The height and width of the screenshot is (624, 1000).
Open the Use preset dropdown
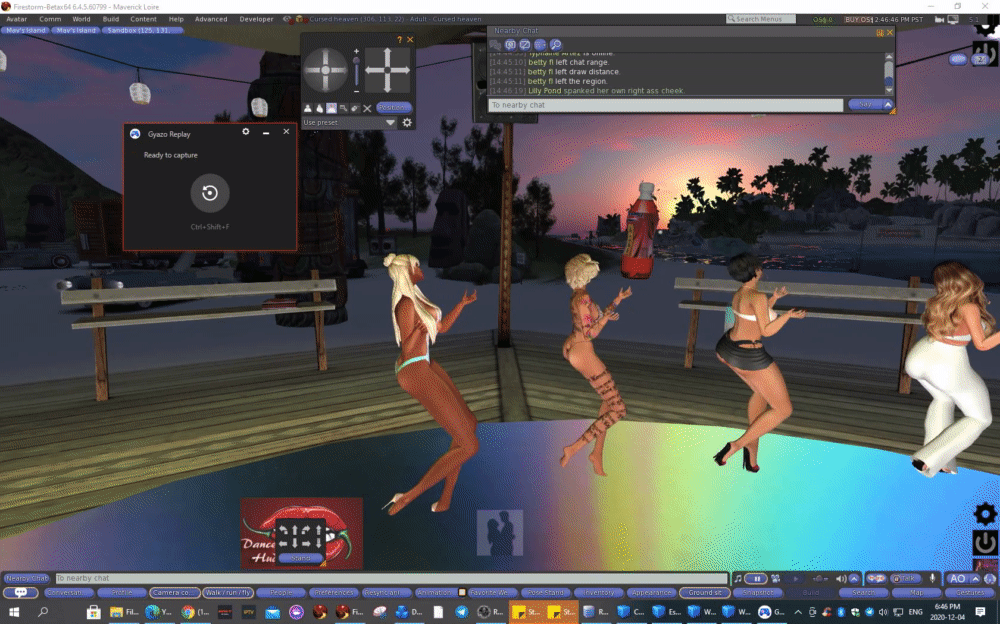click(x=349, y=123)
